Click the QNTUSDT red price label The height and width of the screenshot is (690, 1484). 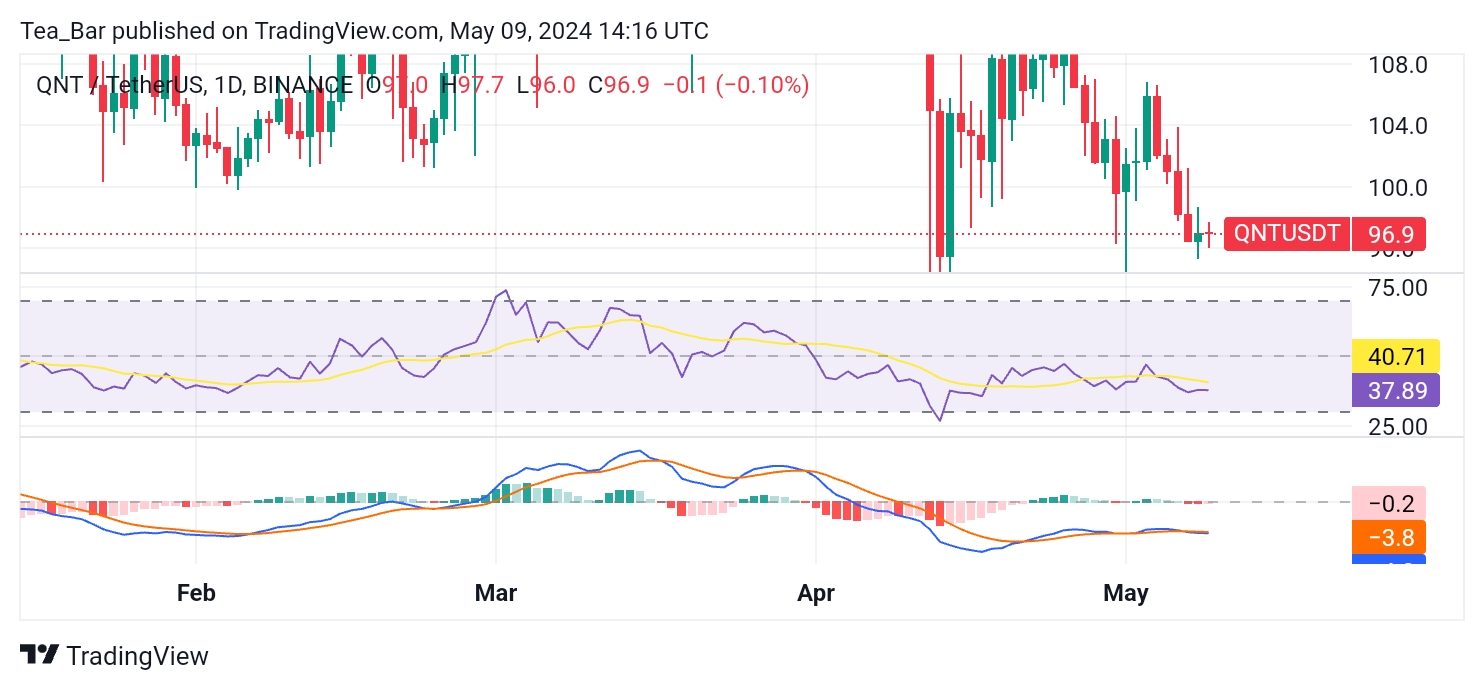tap(1287, 234)
